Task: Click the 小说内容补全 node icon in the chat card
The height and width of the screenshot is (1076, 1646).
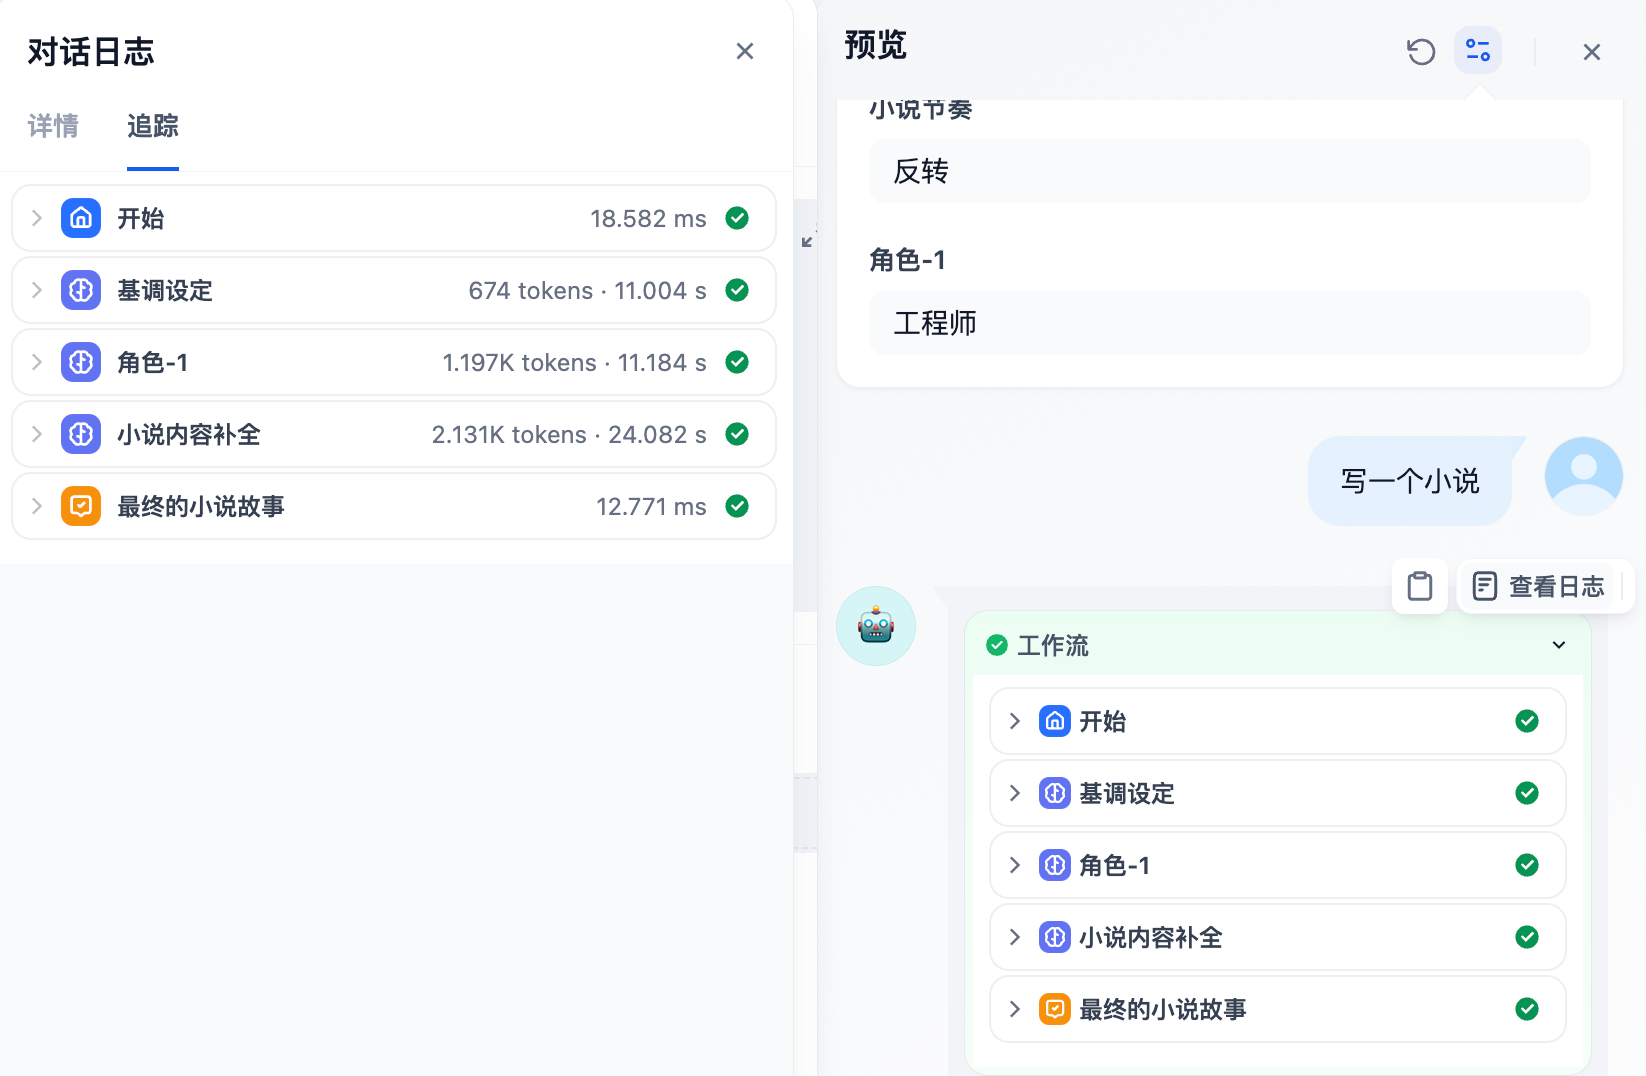Action: click(1055, 937)
